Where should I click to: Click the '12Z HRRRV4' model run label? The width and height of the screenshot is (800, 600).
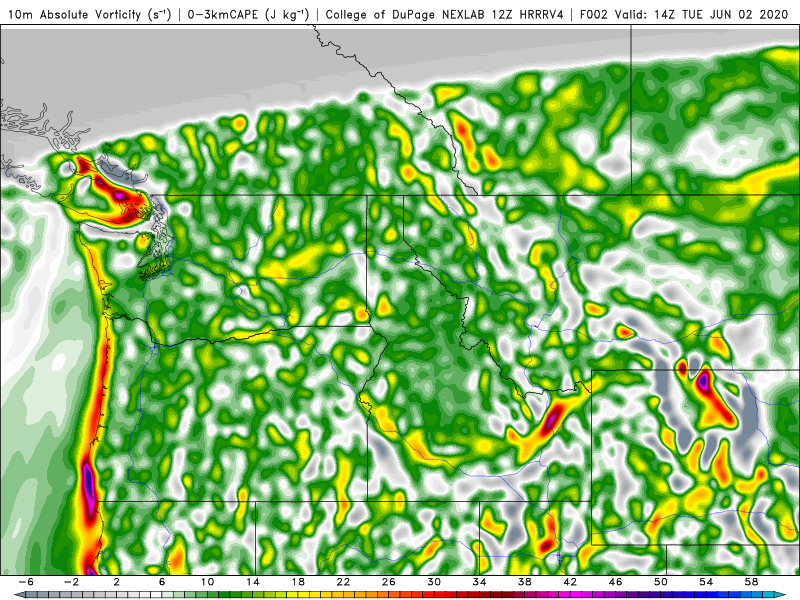(x=528, y=15)
